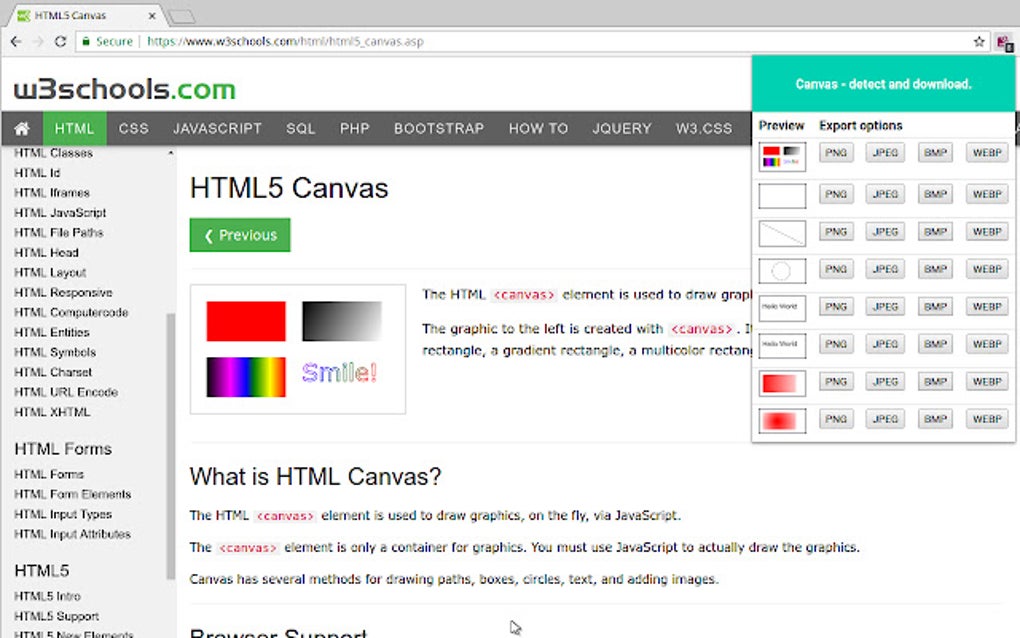The width and height of the screenshot is (1020, 638).
Task: Open HTML Iframes sidebar link
Action: pyautogui.click(x=52, y=193)
